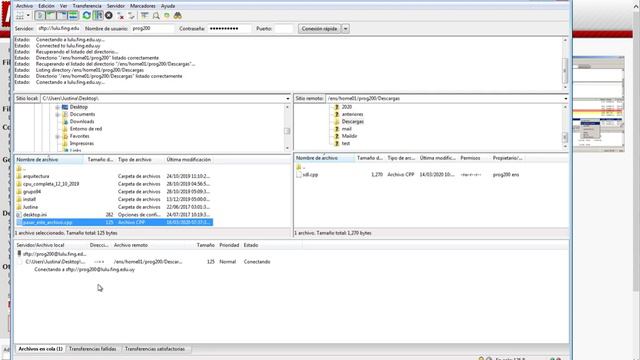Image resolution: width=640 pixels, height=360 pixels.
Task: Select the test folder in remote tree
Action: click(346, 144)
